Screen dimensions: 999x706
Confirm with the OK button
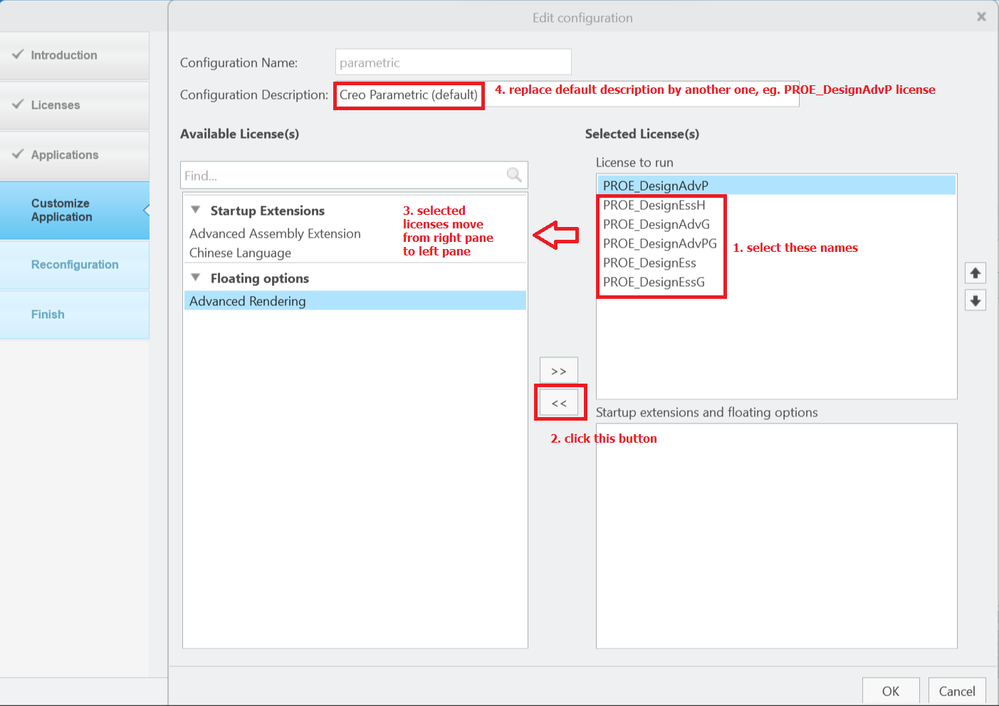tap(891, 691)
